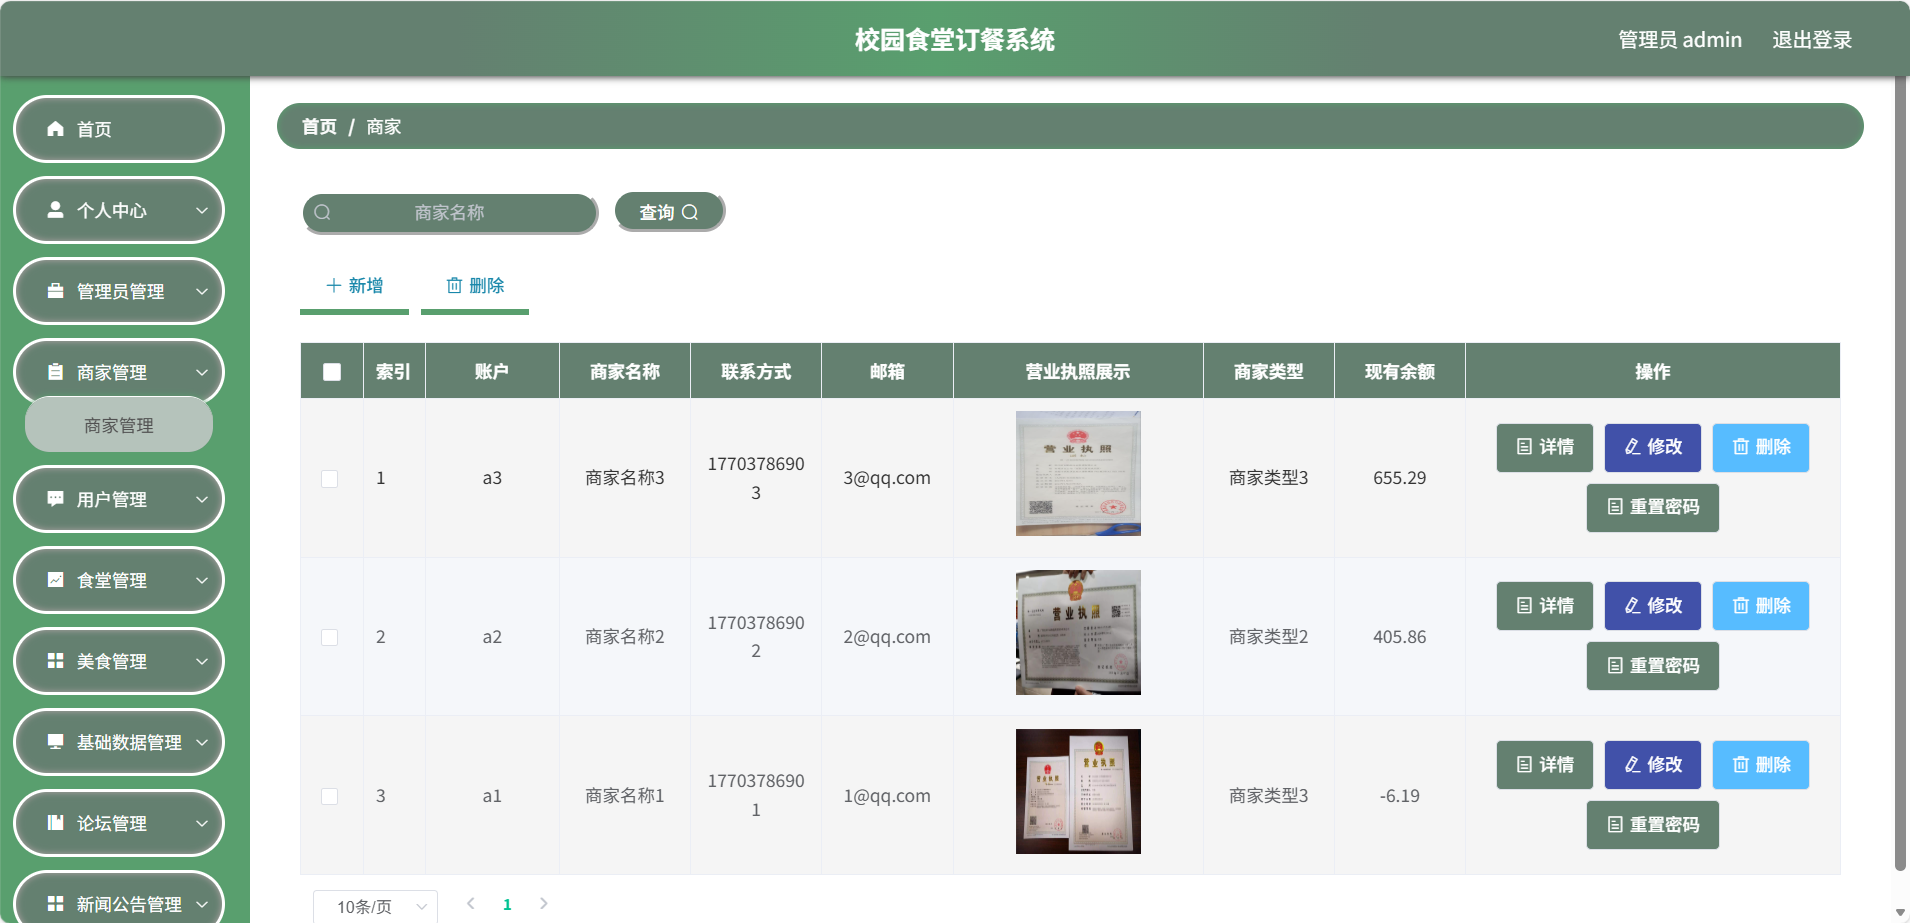Check the row checkbox for account a3

point(329,479)
